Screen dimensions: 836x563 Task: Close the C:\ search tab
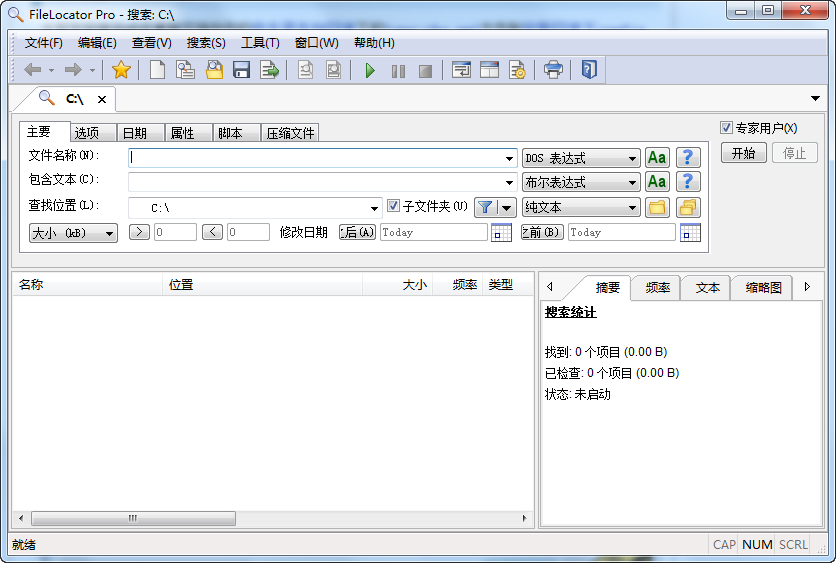tap(102, 99)
